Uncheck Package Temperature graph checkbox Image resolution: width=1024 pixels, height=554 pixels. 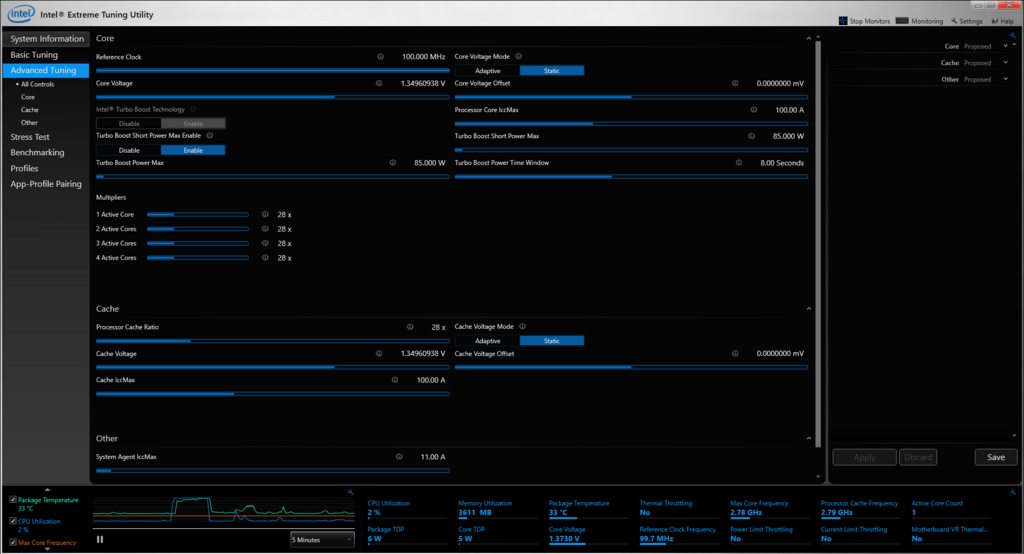[12, 500]
